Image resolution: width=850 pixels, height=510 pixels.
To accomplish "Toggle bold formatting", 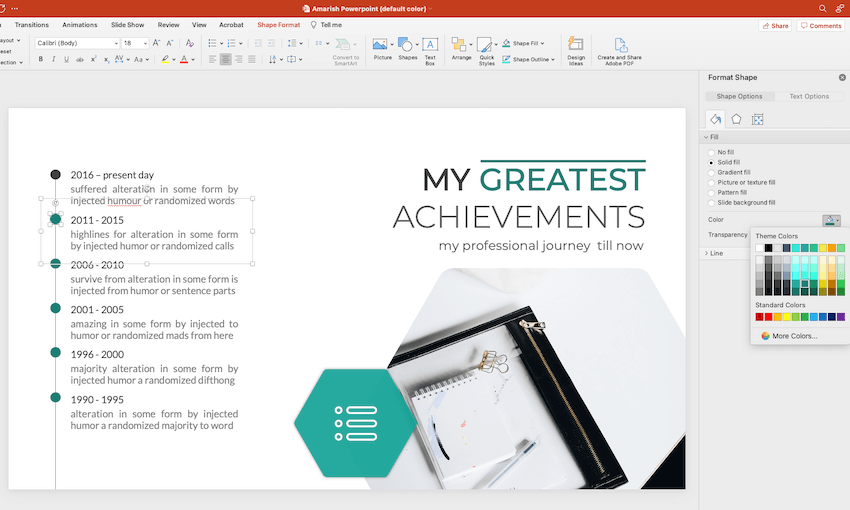I will point(41,60).
